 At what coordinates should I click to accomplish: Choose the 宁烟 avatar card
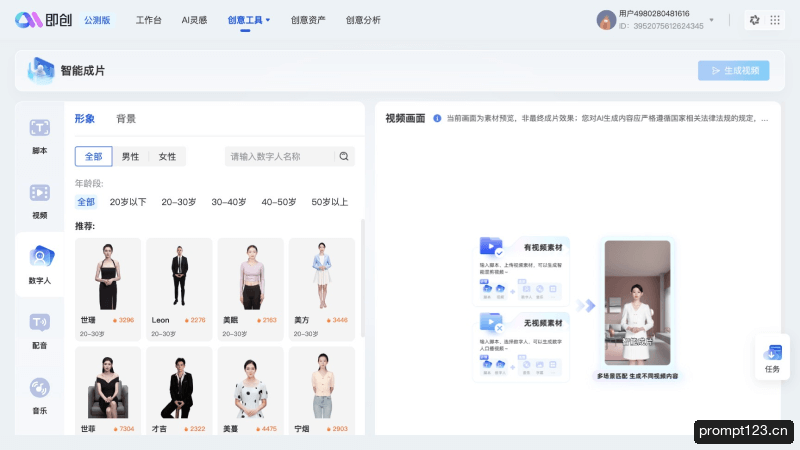point(322,391)
